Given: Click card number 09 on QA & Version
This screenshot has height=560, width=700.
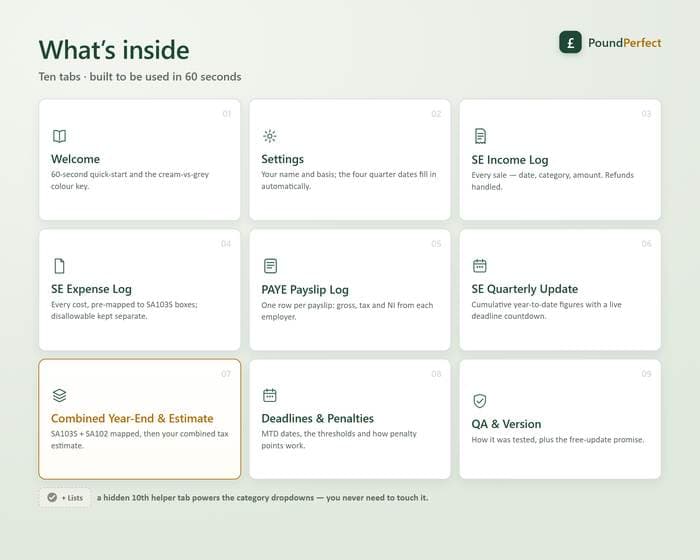Looking at the screenshot, I should click(646, 374).
